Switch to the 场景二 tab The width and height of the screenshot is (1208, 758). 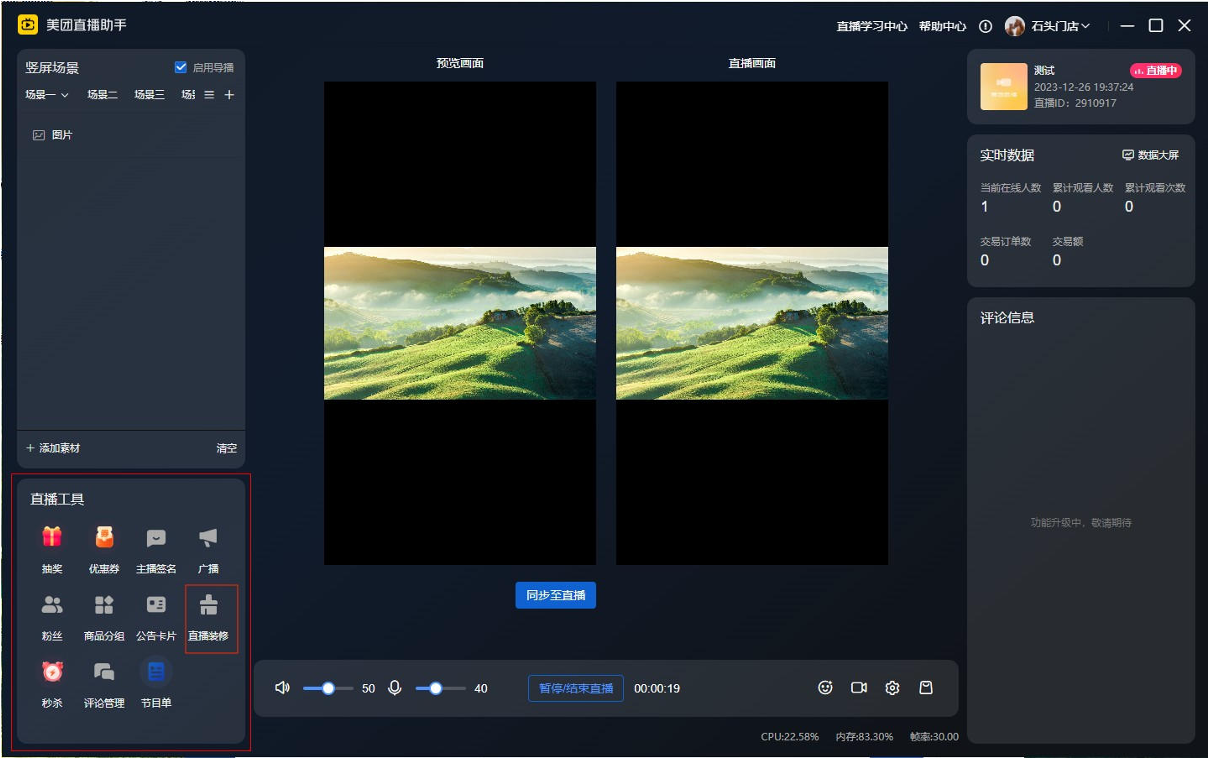102,95
